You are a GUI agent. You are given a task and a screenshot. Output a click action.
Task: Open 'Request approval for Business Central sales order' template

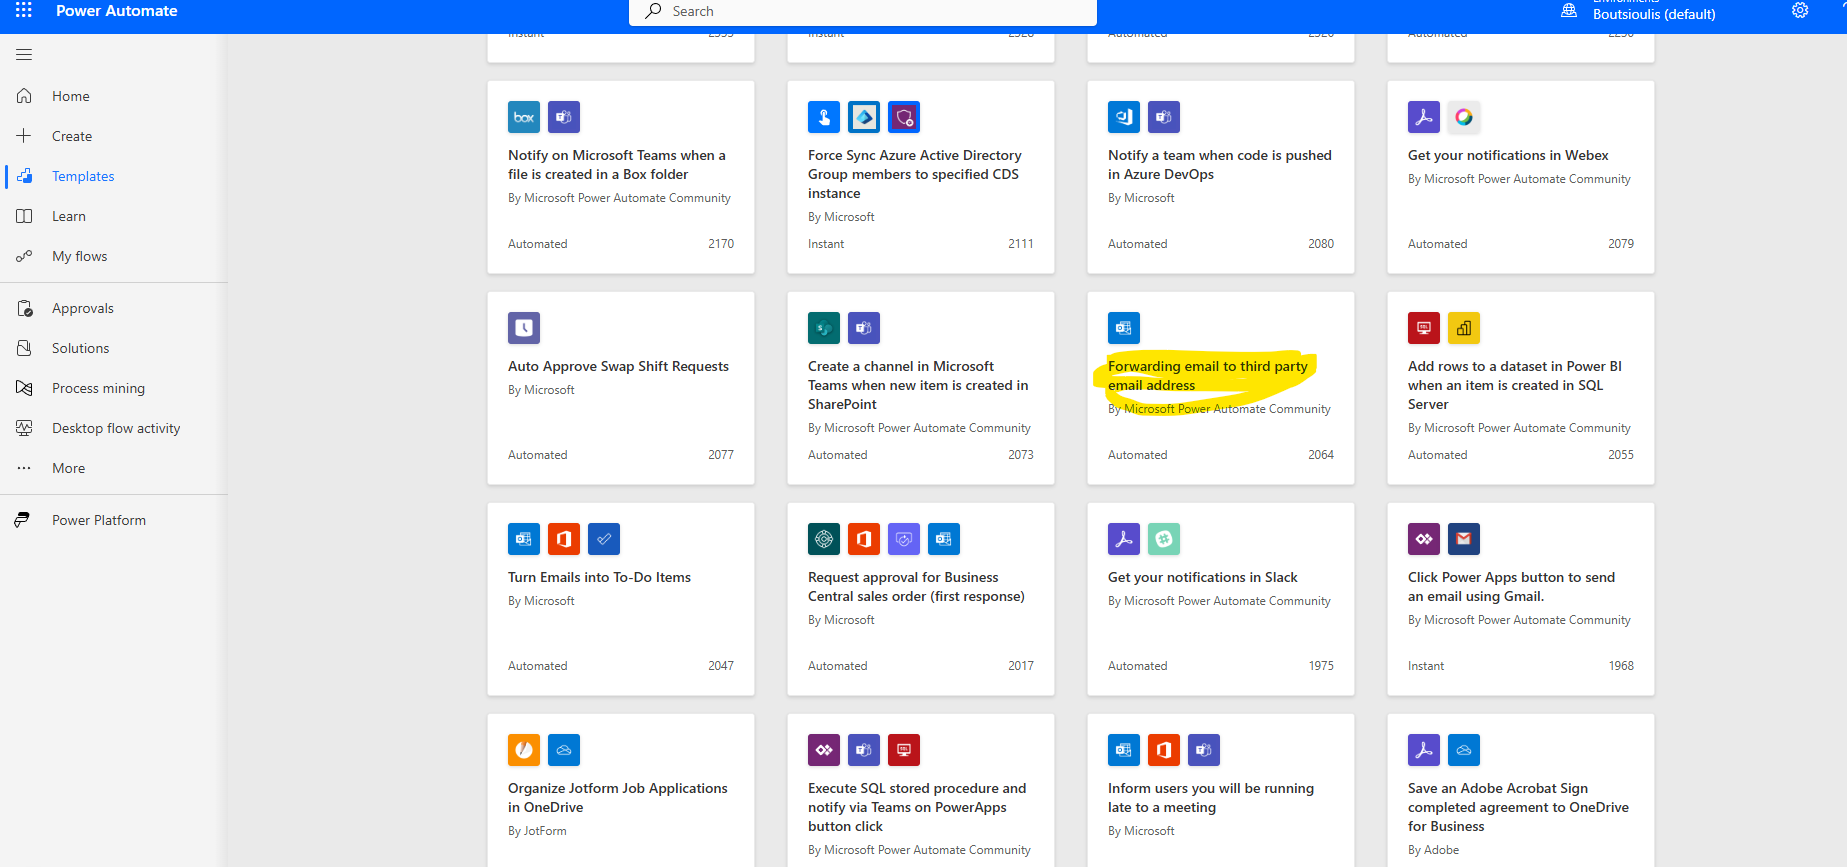tap(916, 587)
